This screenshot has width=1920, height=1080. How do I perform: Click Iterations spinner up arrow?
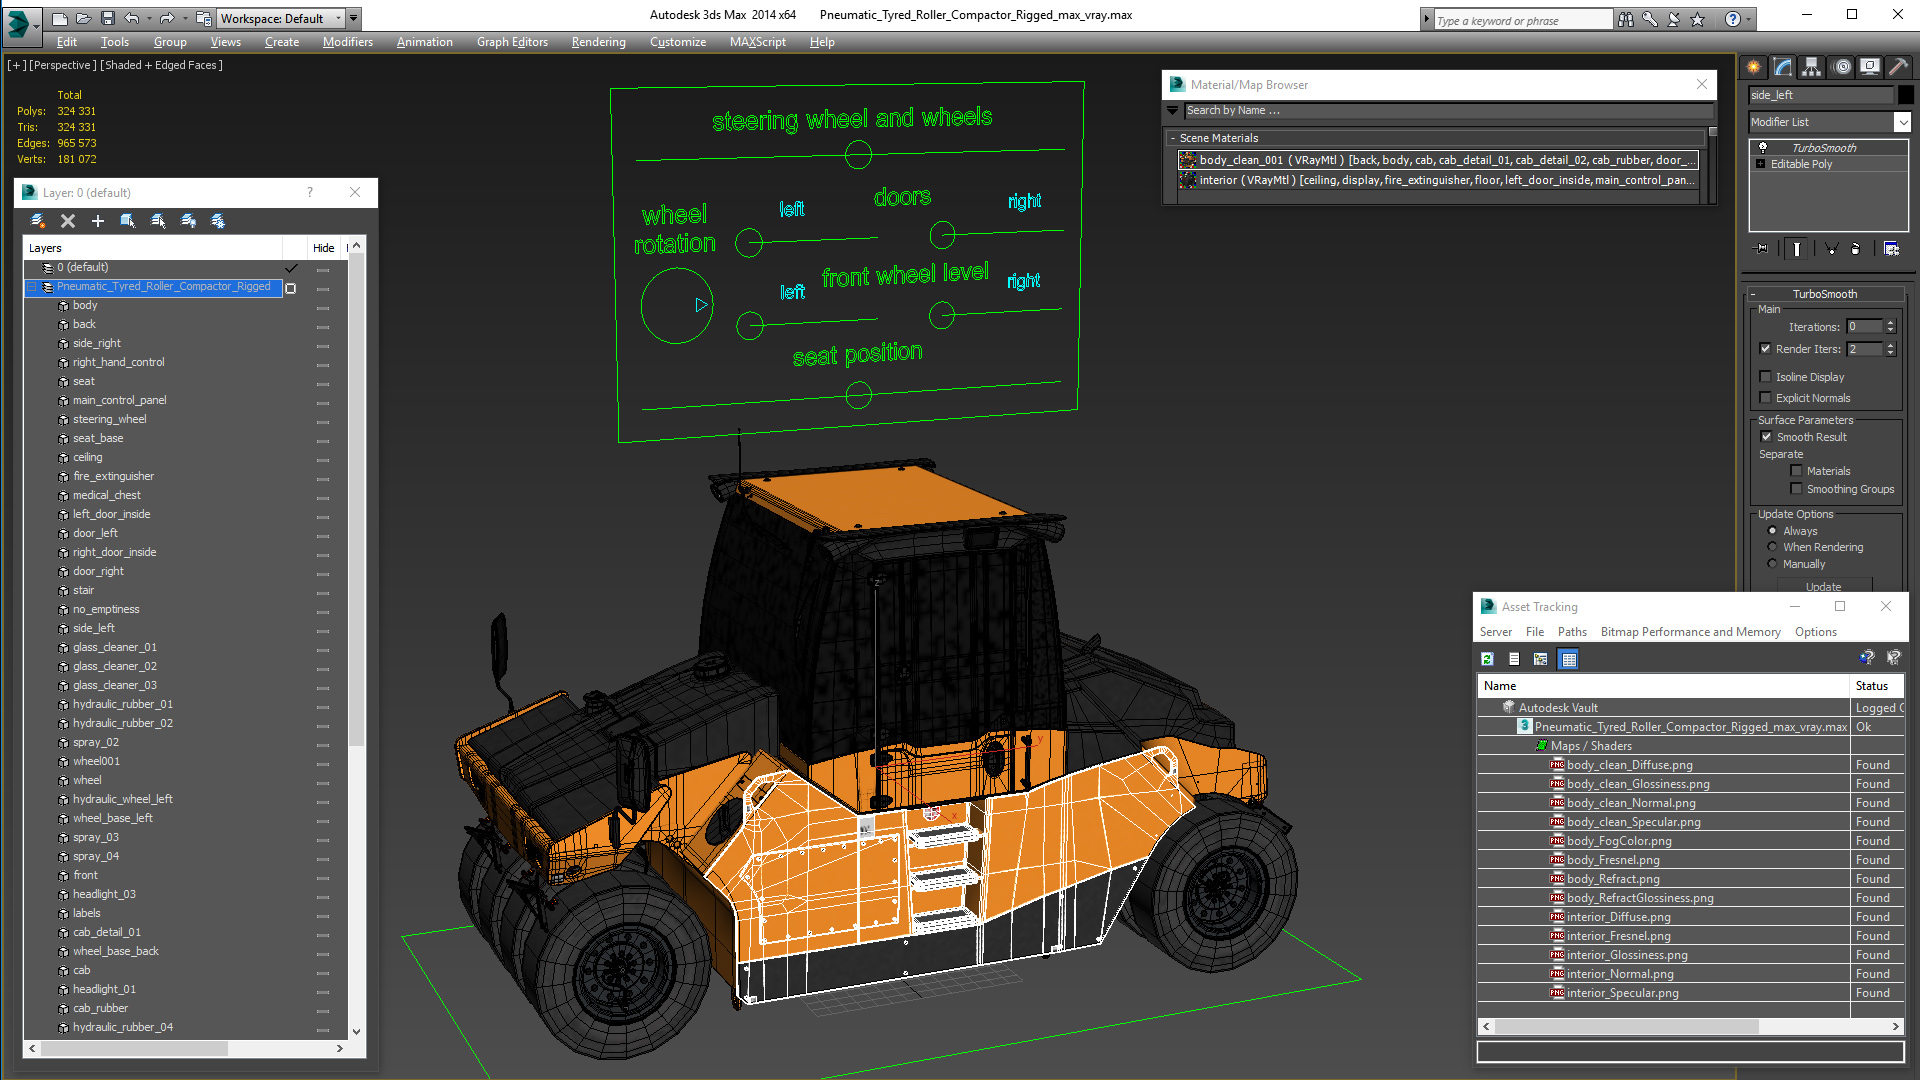[x=1890, y=323]
